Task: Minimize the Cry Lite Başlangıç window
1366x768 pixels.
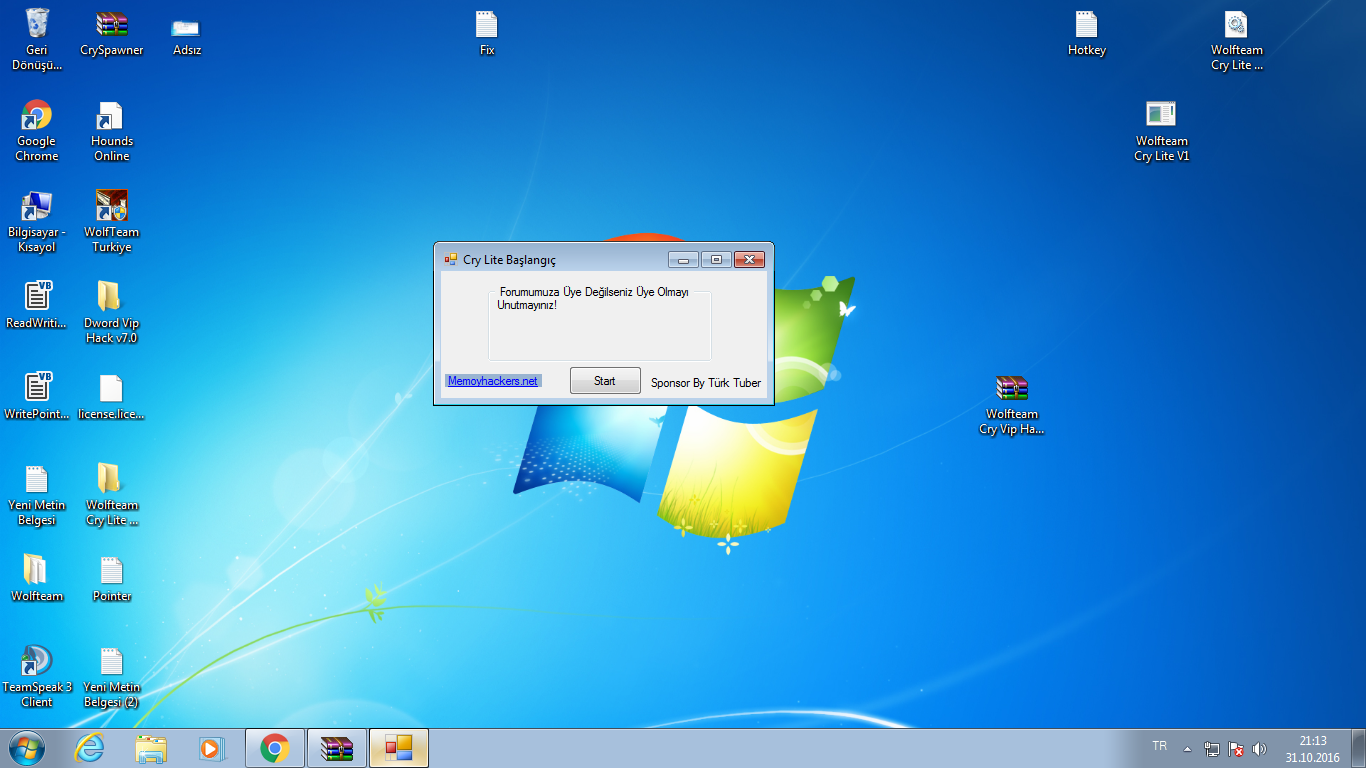Action: point(683,260)
